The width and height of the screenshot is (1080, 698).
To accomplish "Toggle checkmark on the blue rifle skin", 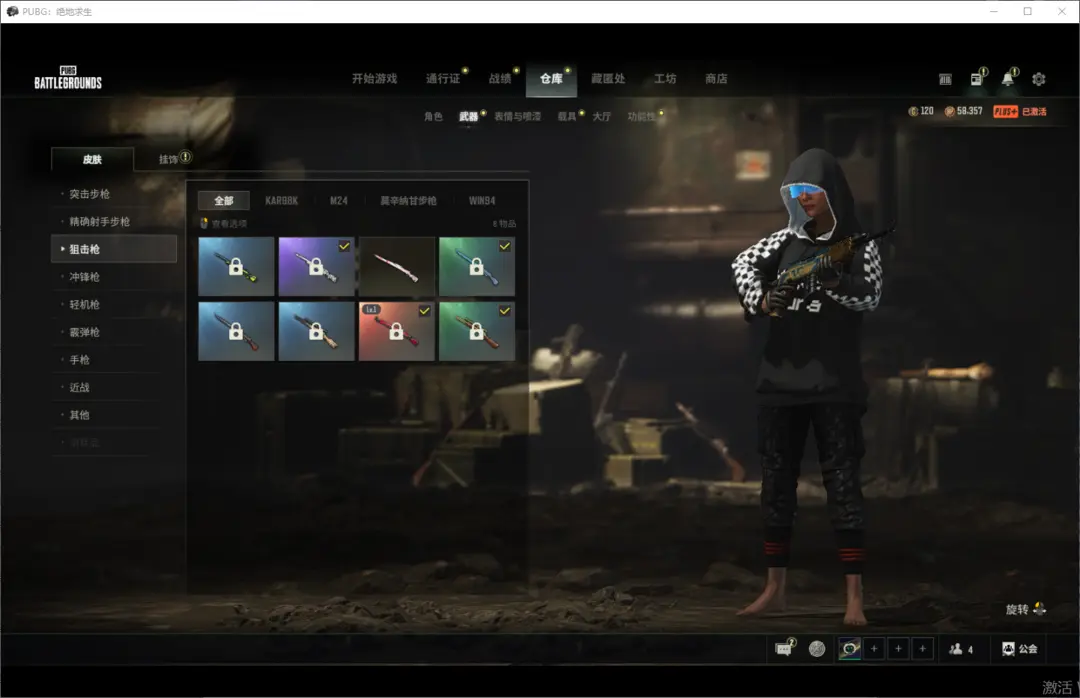I will pyautogui.click(x=505, y=246).
